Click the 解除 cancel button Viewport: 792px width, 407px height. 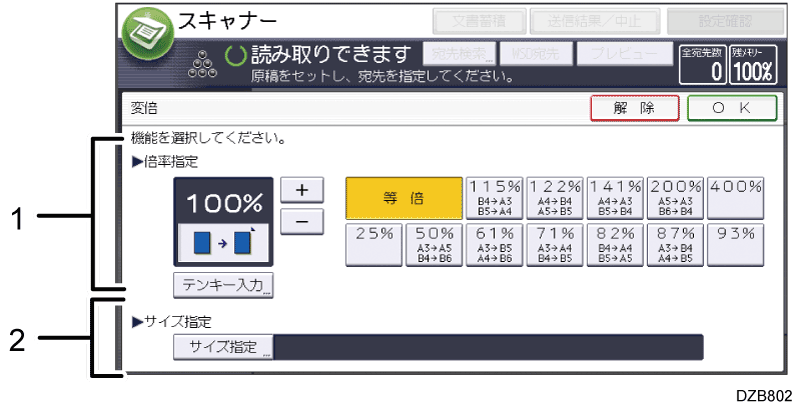pos(634,108)
